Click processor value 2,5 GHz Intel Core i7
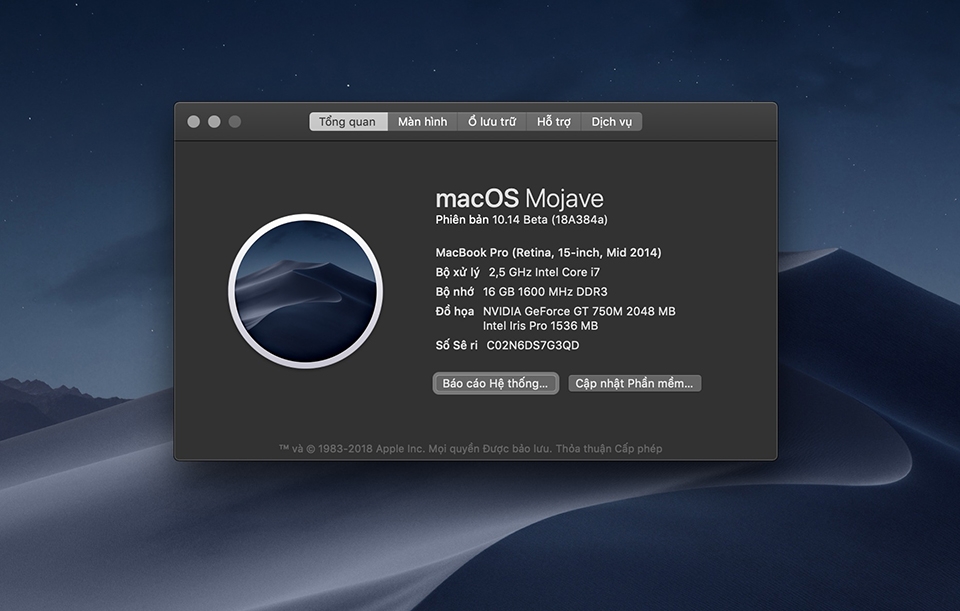This screenshot has height=611, width=960. coord(544,272)
